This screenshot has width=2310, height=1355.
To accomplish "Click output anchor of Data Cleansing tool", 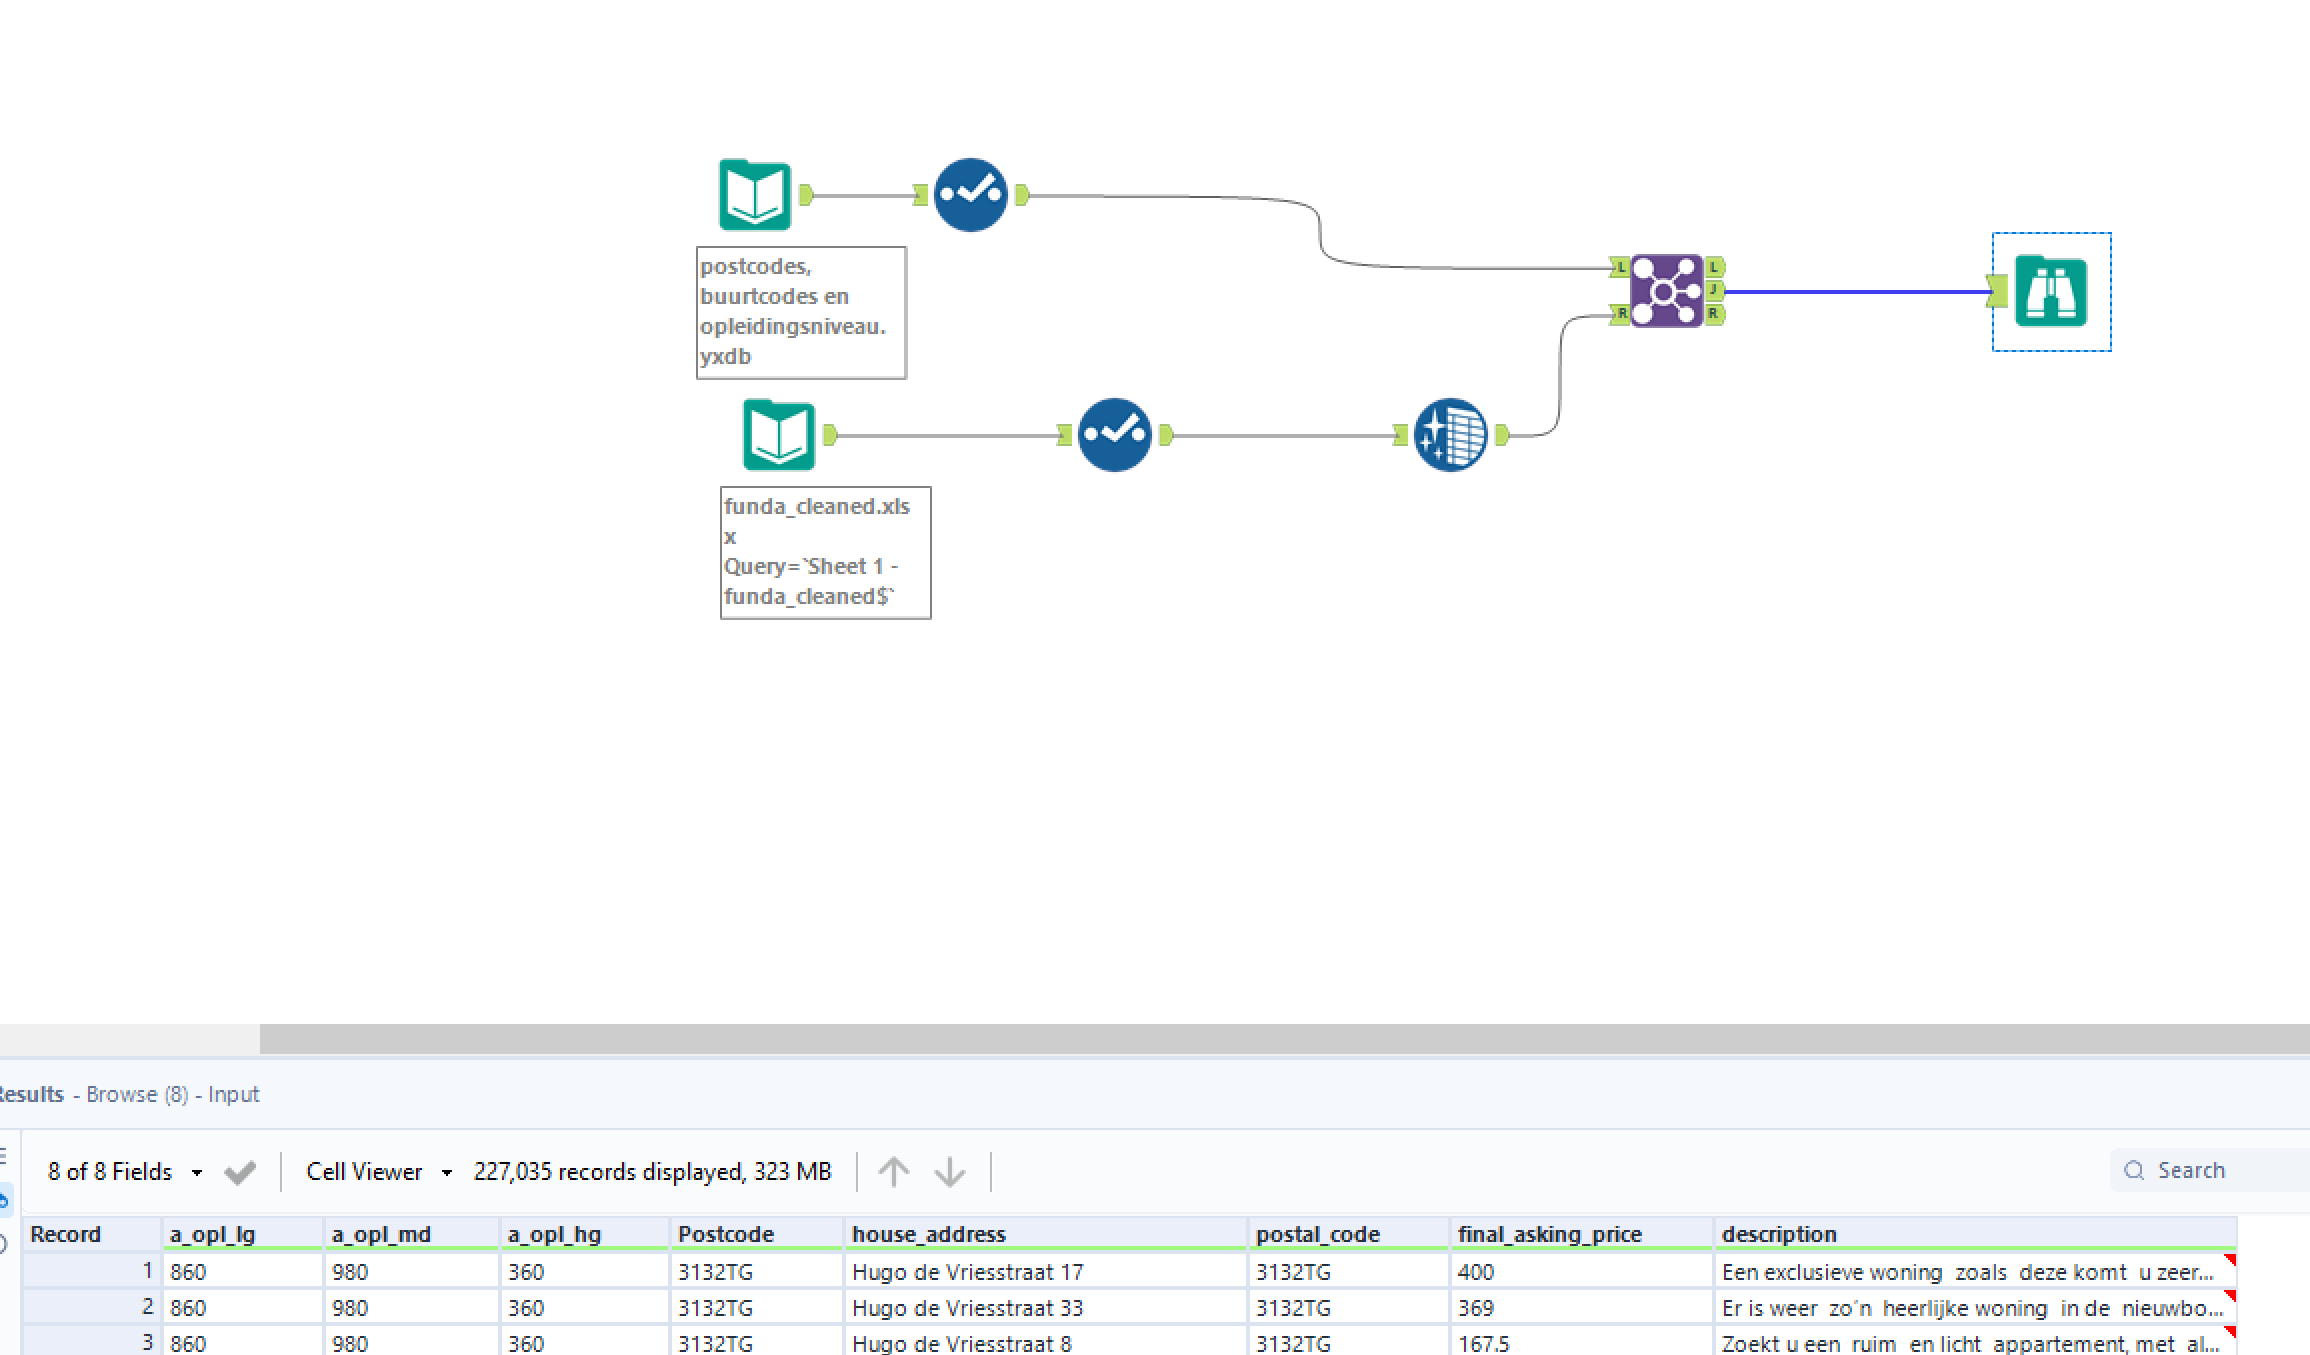I will click(x=1501, y=435).
